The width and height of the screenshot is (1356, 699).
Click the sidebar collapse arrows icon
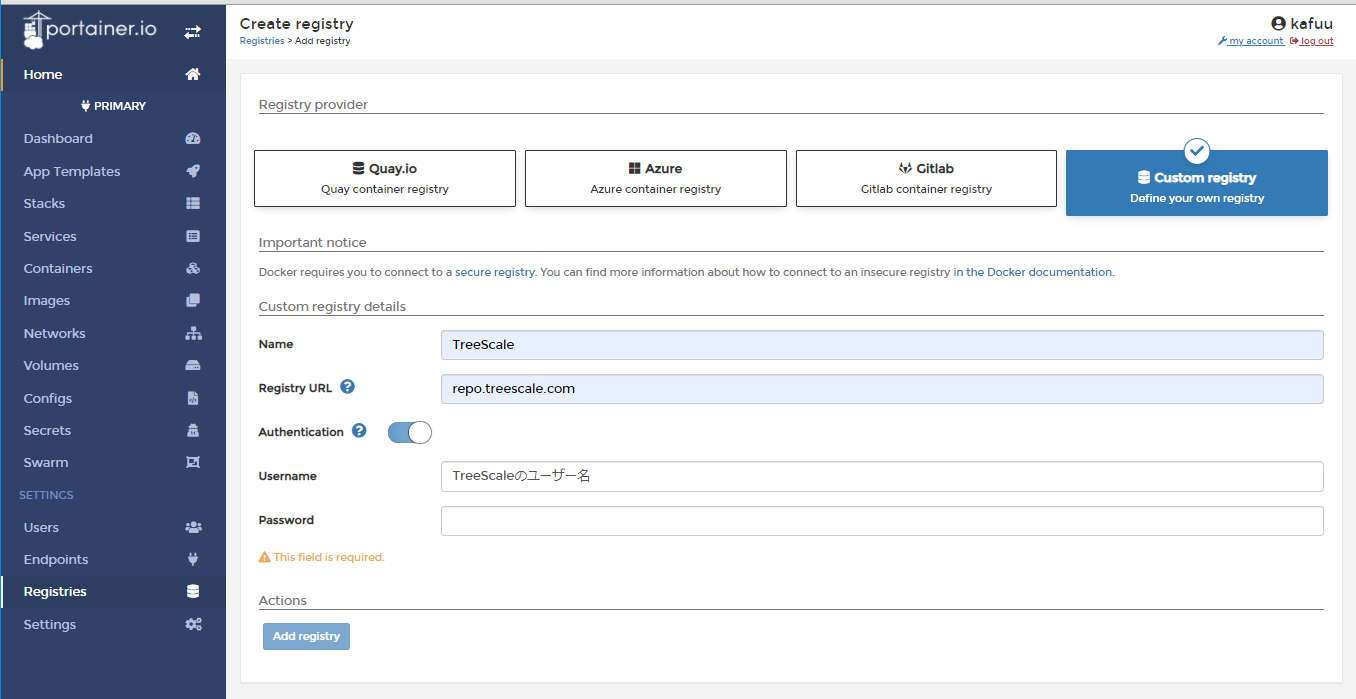[193, 33]
